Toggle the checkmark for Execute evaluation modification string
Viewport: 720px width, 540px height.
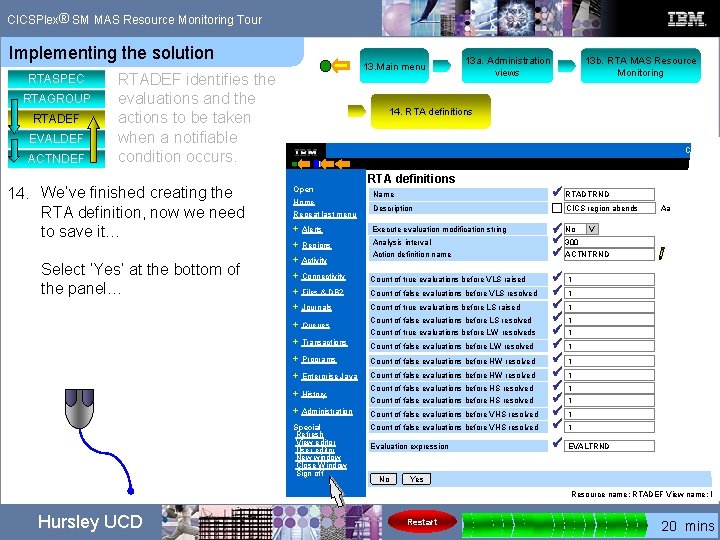557,228
